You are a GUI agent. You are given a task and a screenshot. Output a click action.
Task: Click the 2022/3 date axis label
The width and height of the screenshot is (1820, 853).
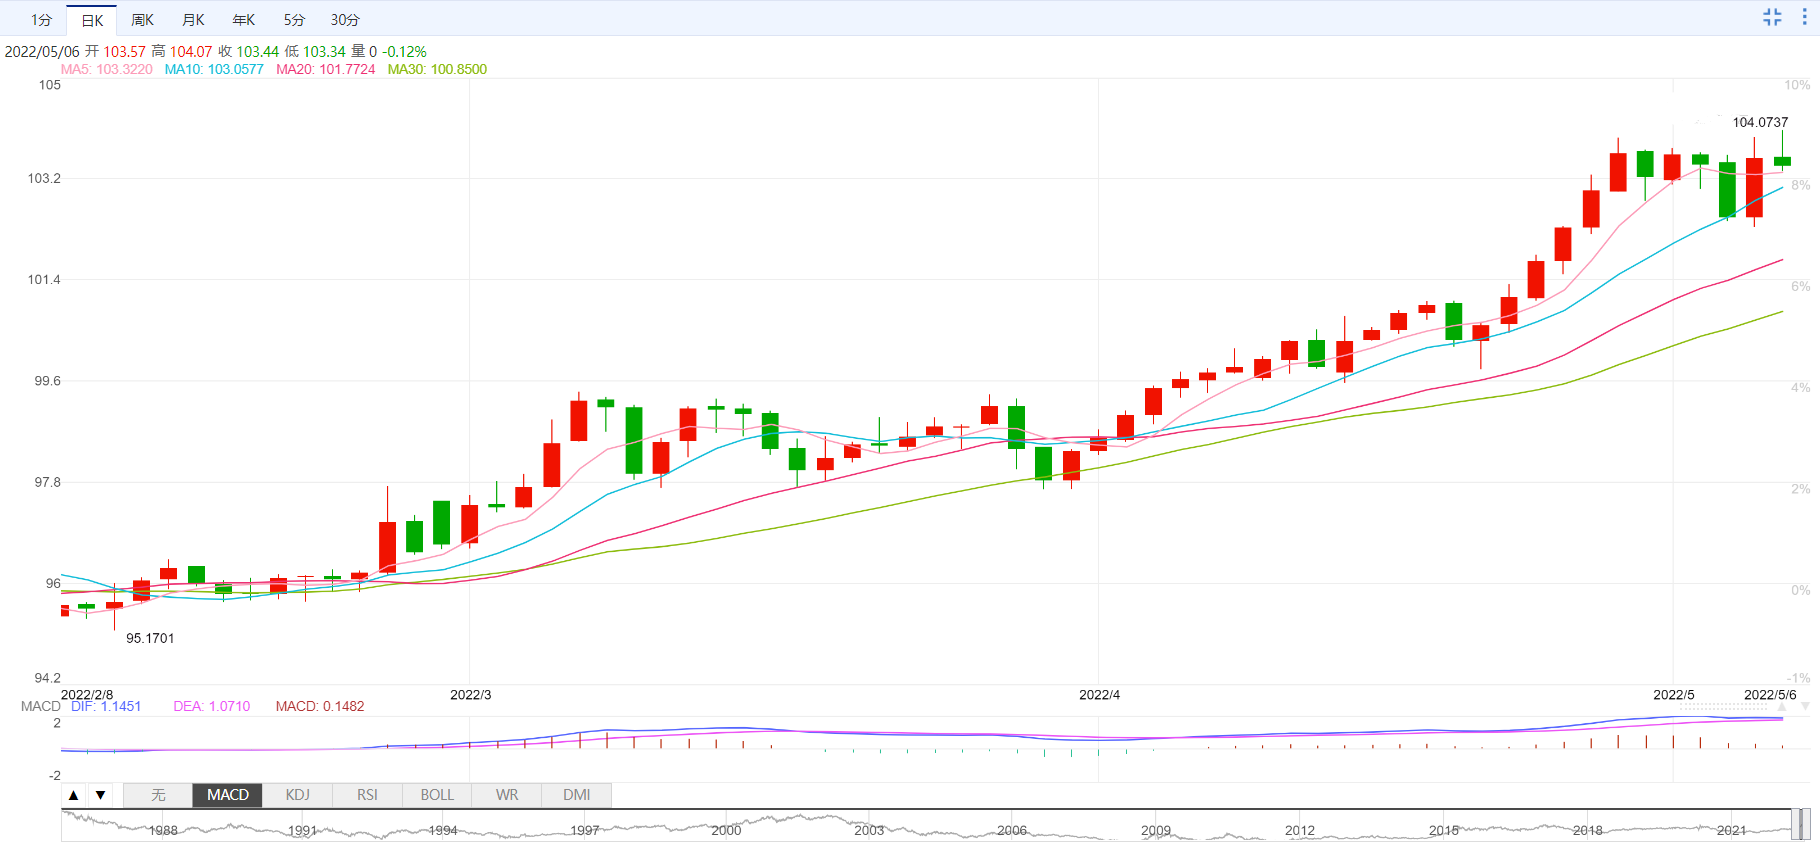[470, 694]
